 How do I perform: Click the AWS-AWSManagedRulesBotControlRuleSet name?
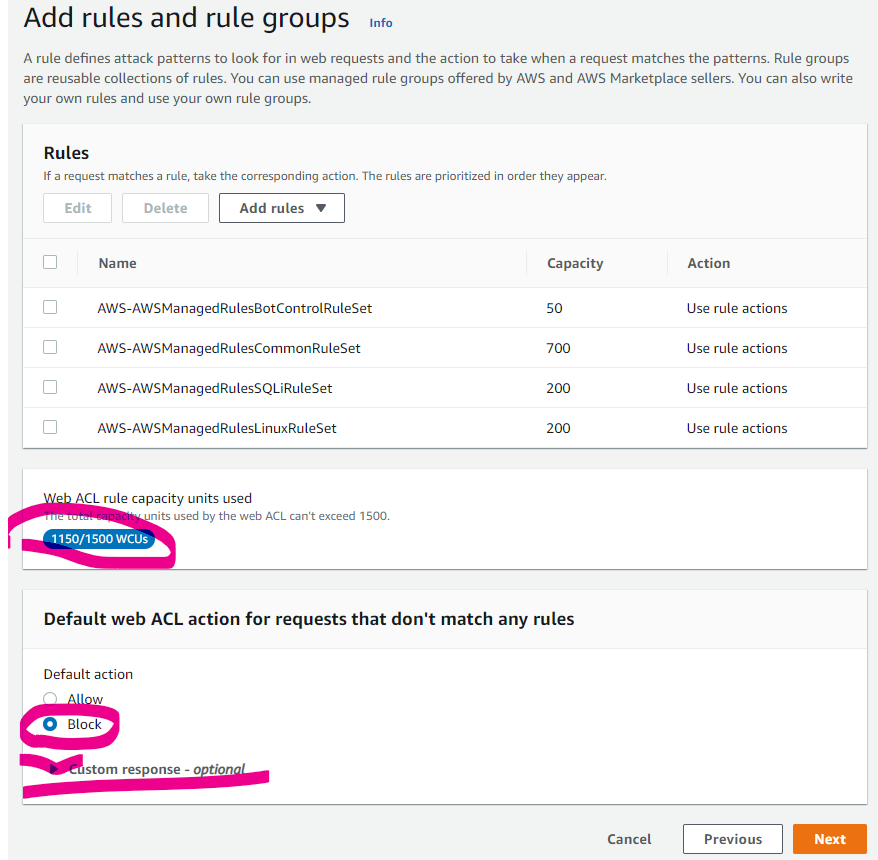click(x=235, y=309)
